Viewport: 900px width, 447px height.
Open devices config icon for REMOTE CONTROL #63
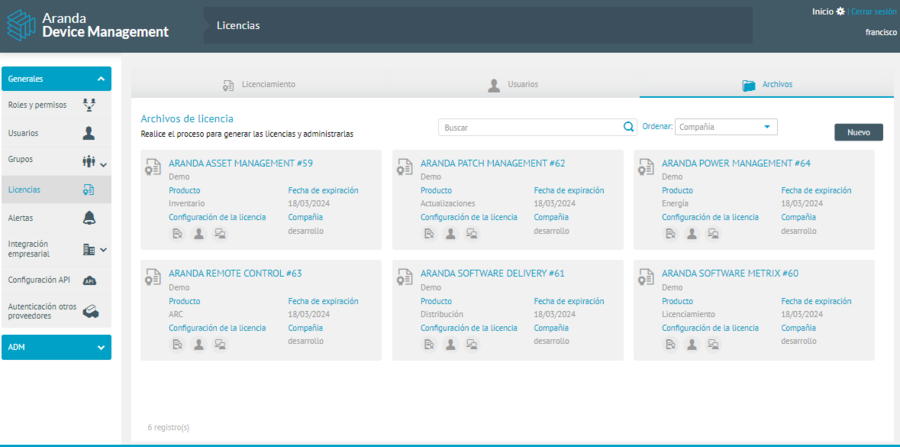pyautogui.click(x=220, y=344)
